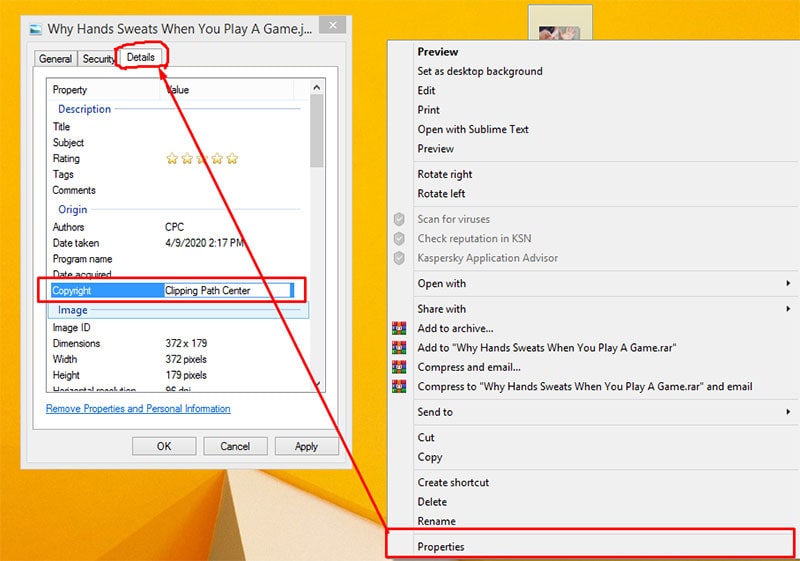Click the shield icon beside Kaspersky Application Advisor
Viewport: 800px width, 561px height.
pos(399,258)
